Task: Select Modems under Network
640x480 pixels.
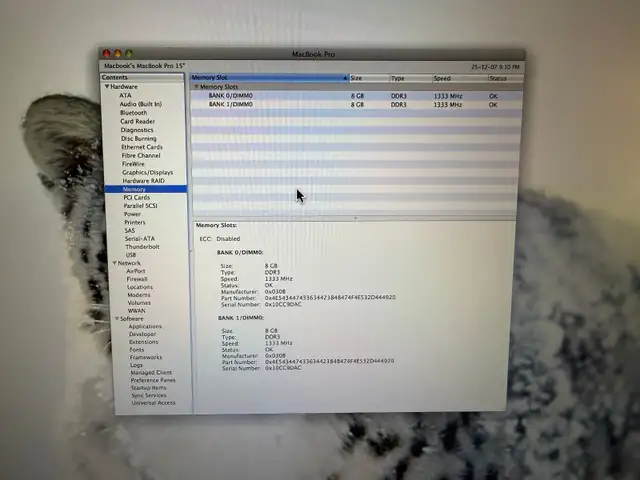Action: click(x=139, y=295)
